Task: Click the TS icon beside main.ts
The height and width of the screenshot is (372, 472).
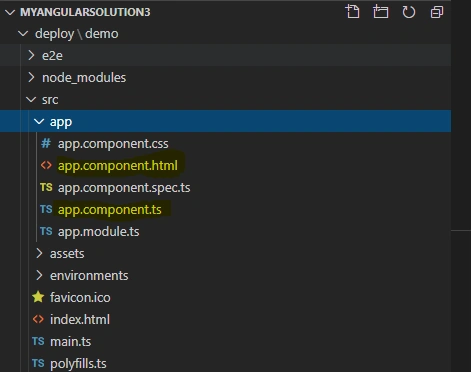Action: click(38, 341)
